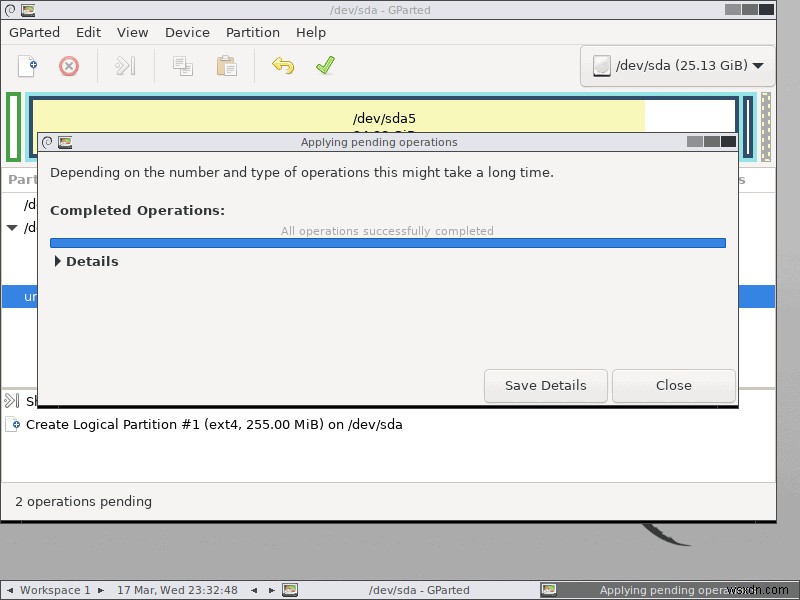Open the Device menu
This screenshot has width=800, height=600.
187,32
